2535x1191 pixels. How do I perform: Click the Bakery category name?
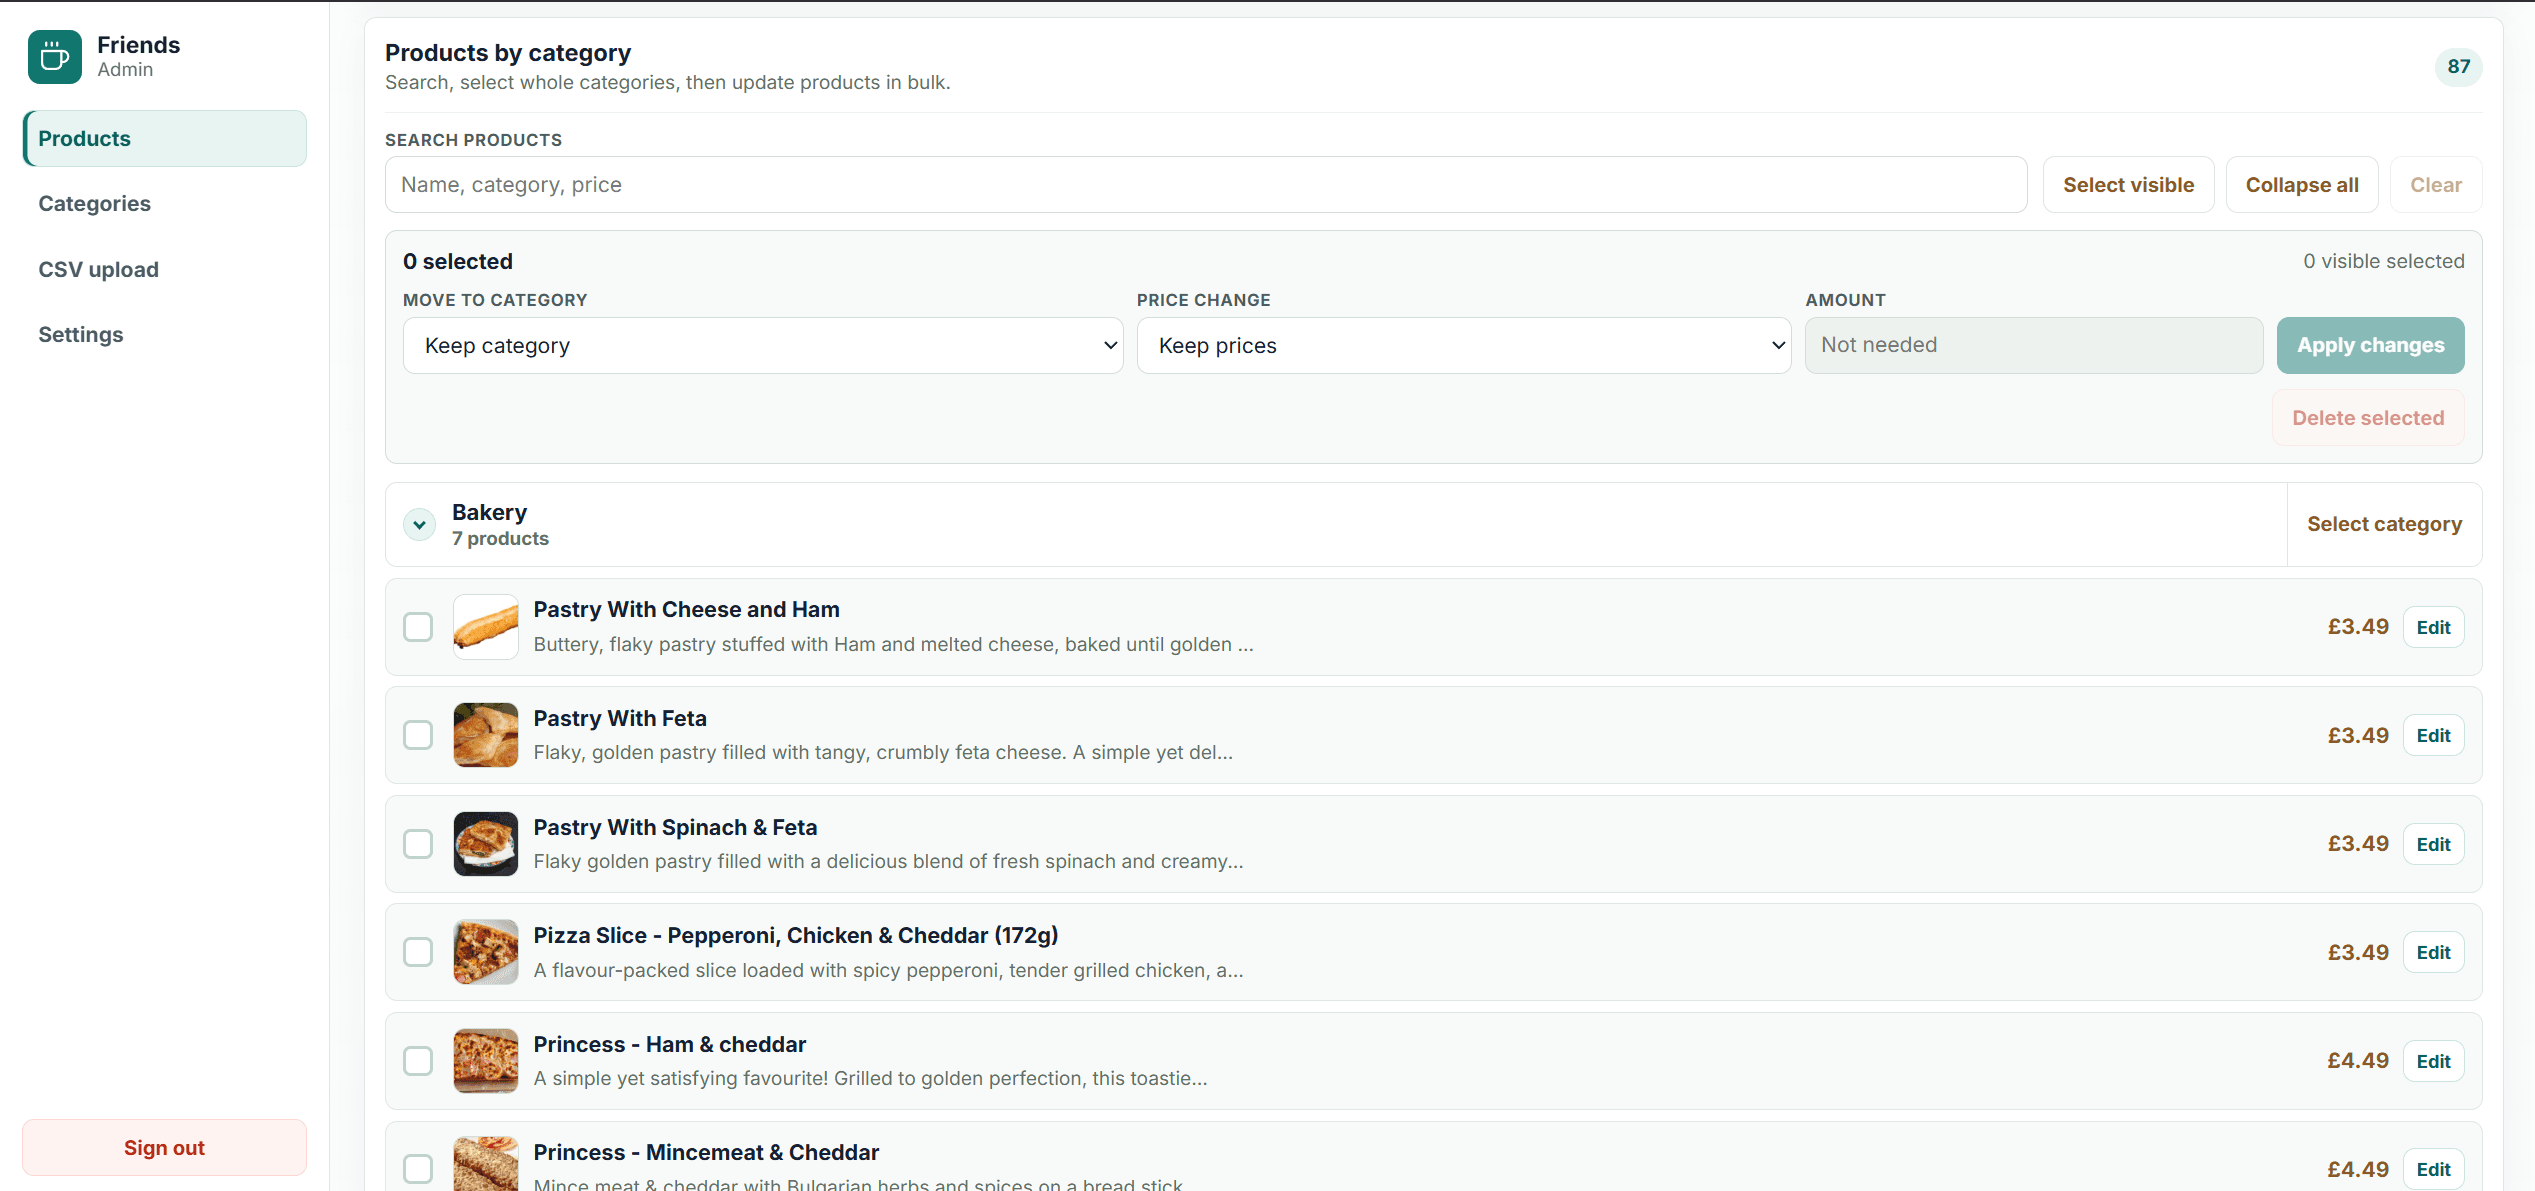489,513
